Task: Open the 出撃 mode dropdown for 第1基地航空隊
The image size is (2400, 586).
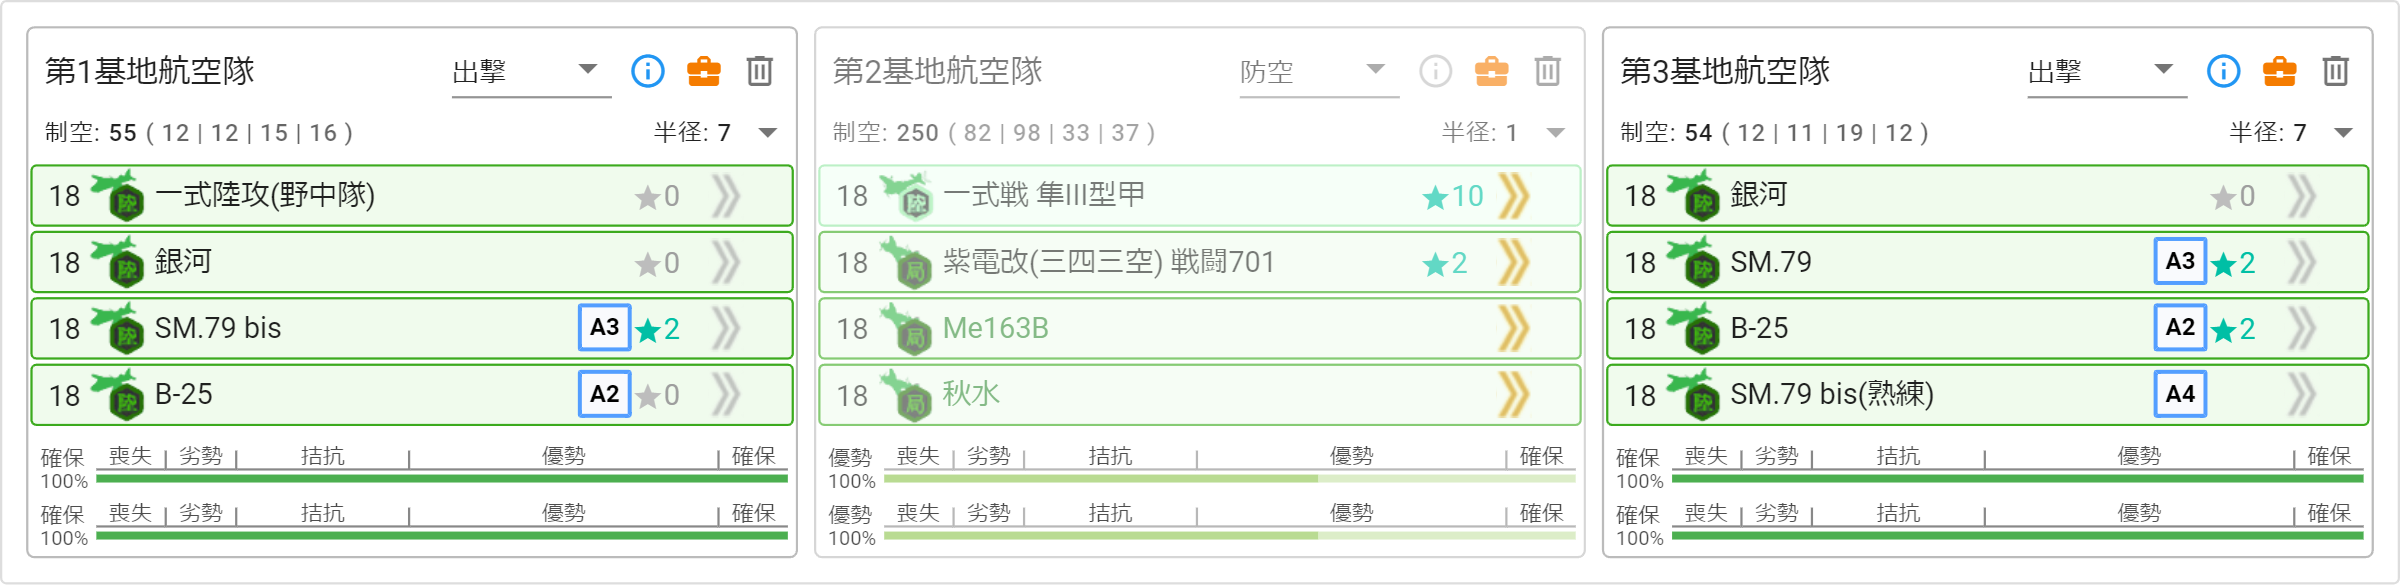Action: pos(531,71)
